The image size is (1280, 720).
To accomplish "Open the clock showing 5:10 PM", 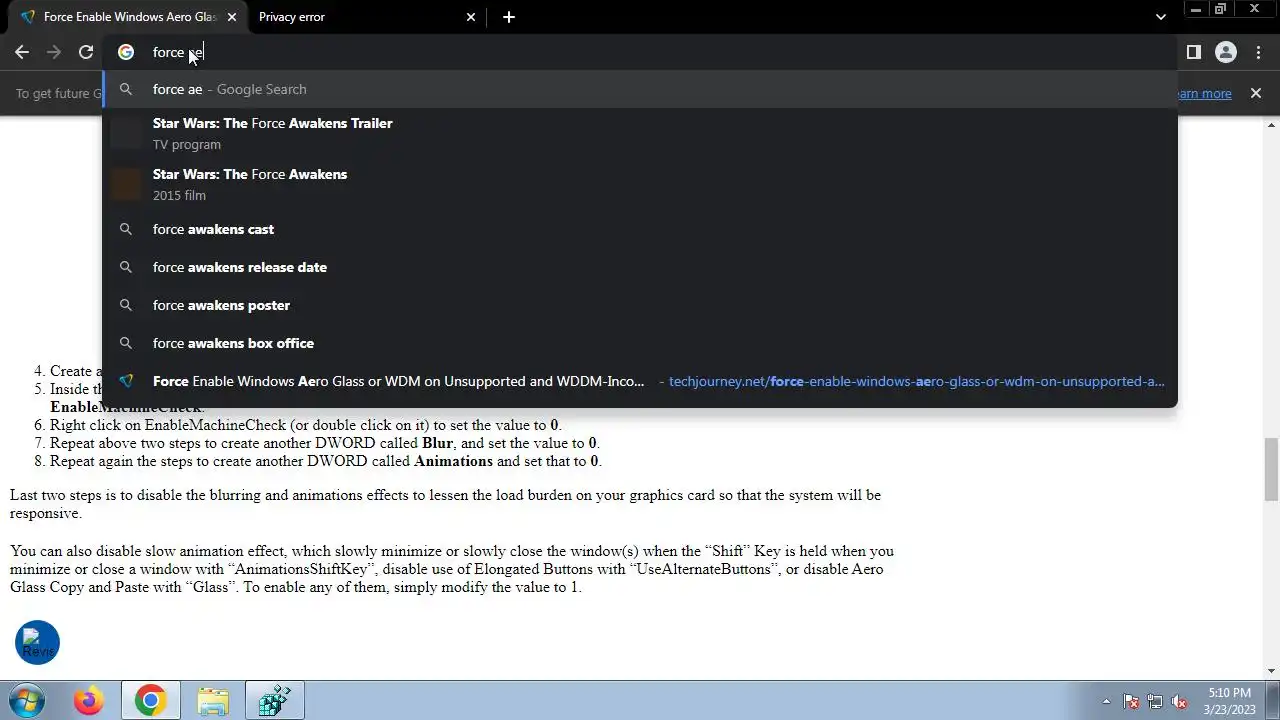I will [x=1229, y=701].
